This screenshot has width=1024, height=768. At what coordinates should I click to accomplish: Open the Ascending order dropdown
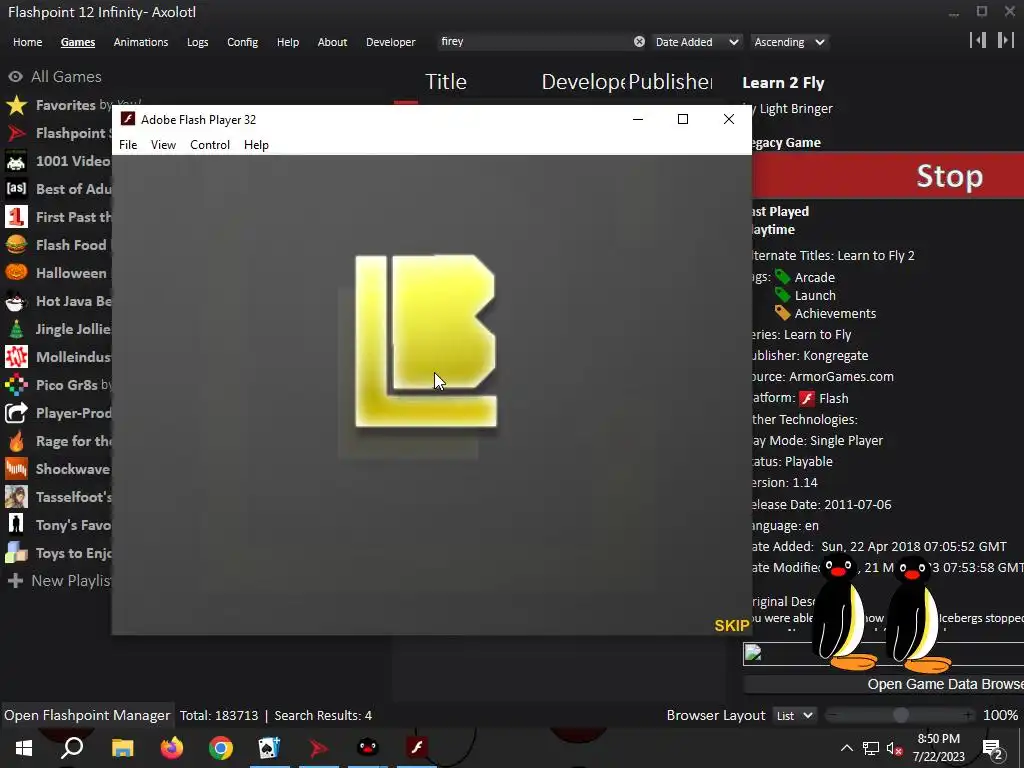coord(790,42)
